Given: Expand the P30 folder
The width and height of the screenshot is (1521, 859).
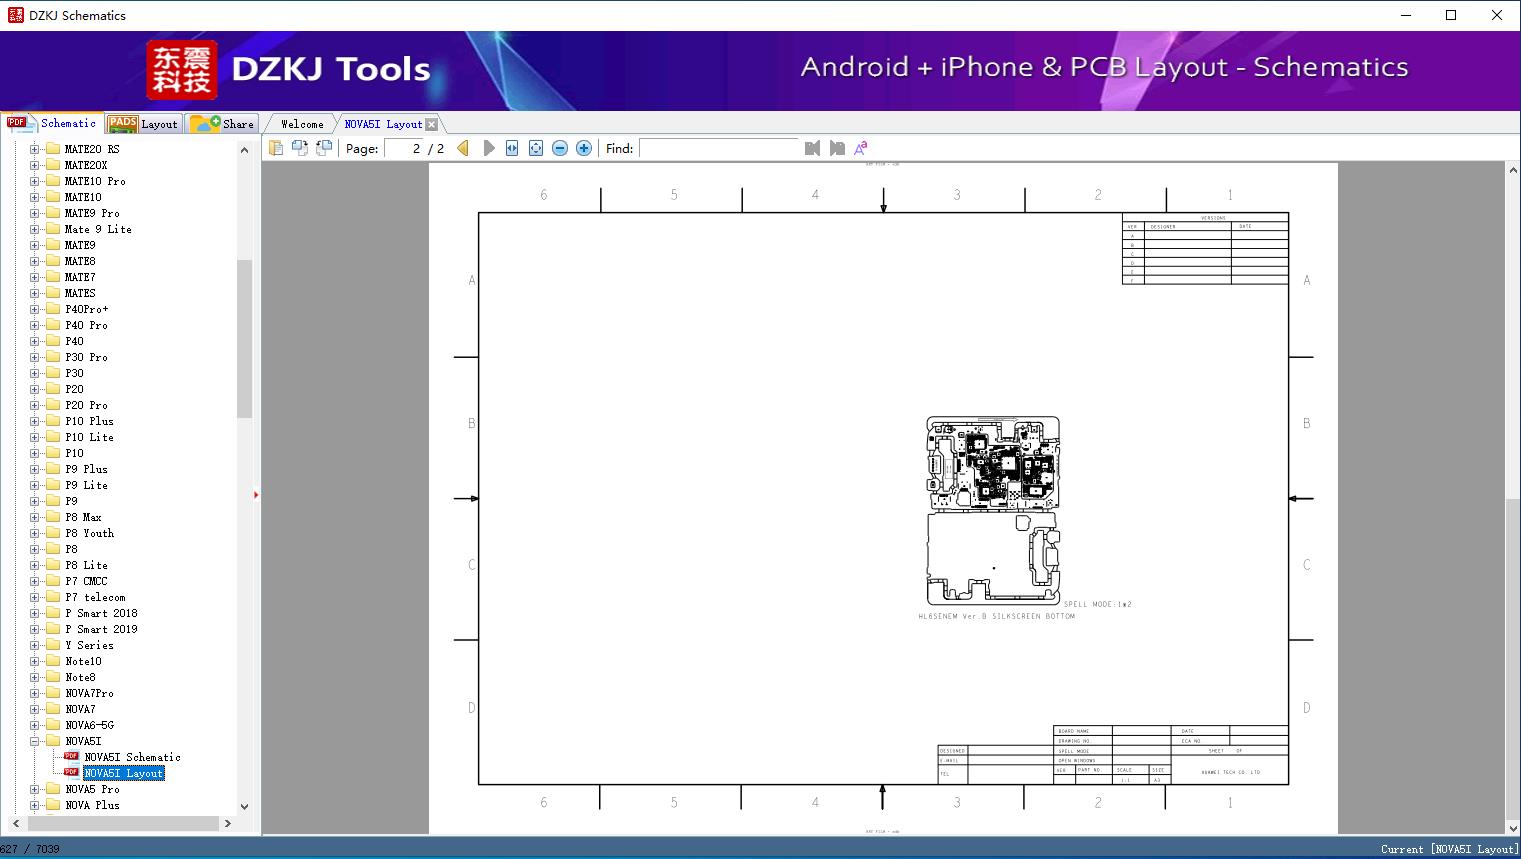Looking at the screenshot, I should click(x=34, y=373).
